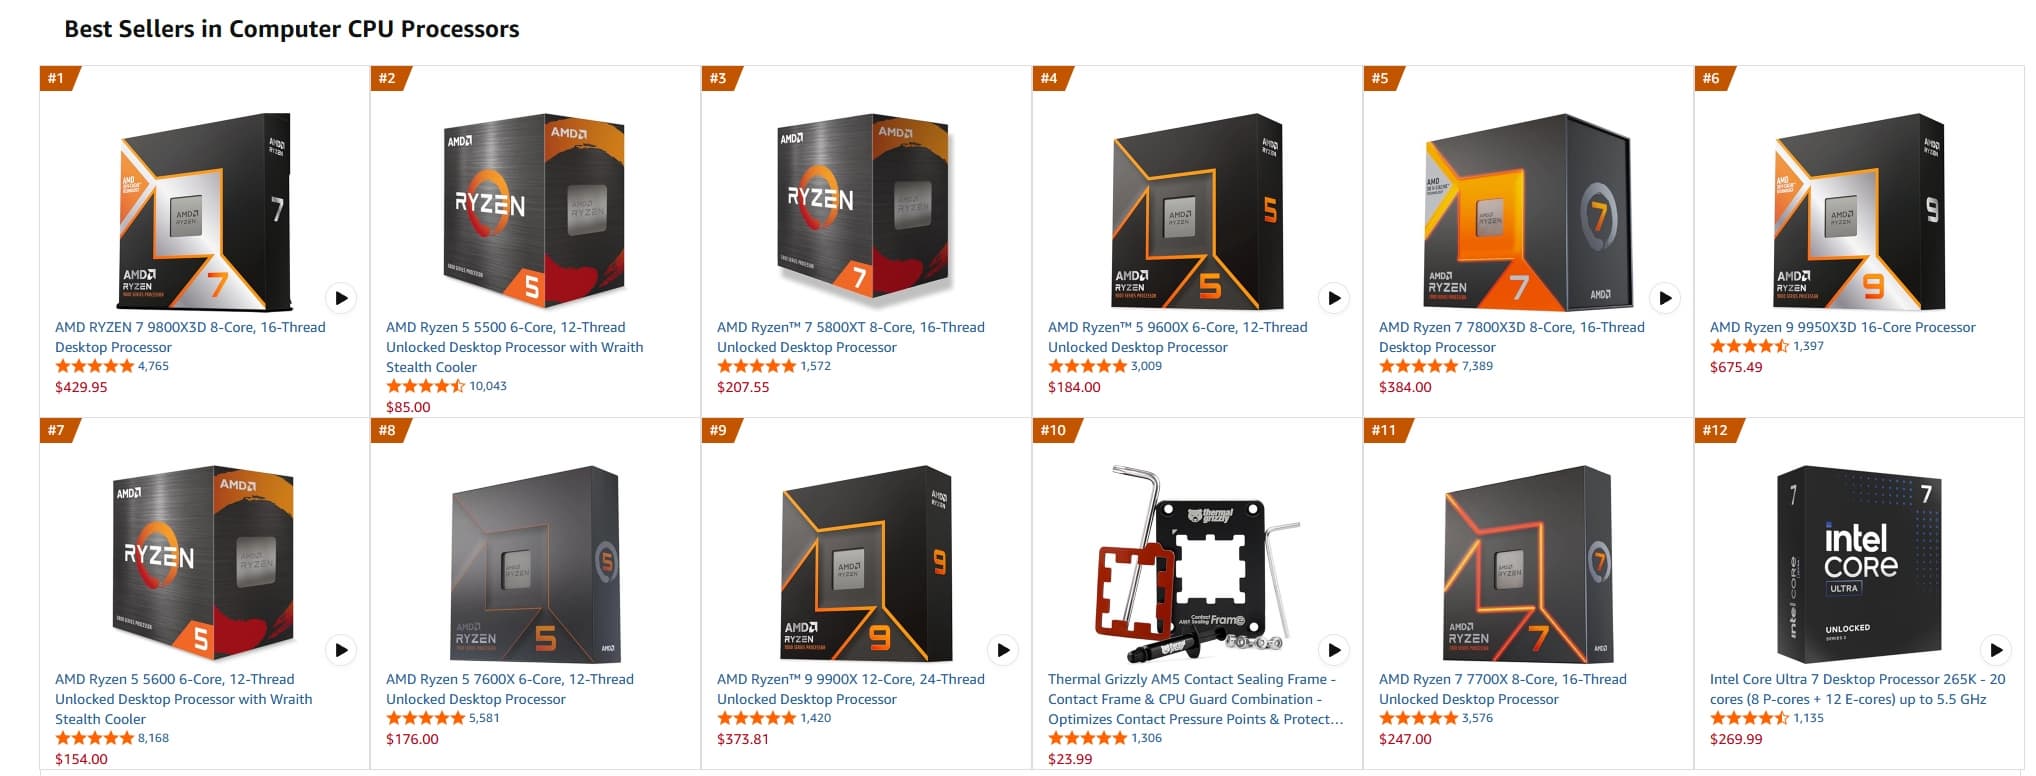Open the Ryzen 9 9950X3D box image
Image resolution: width=2036 pixels, height=776 pixels.
(1859, 211)
